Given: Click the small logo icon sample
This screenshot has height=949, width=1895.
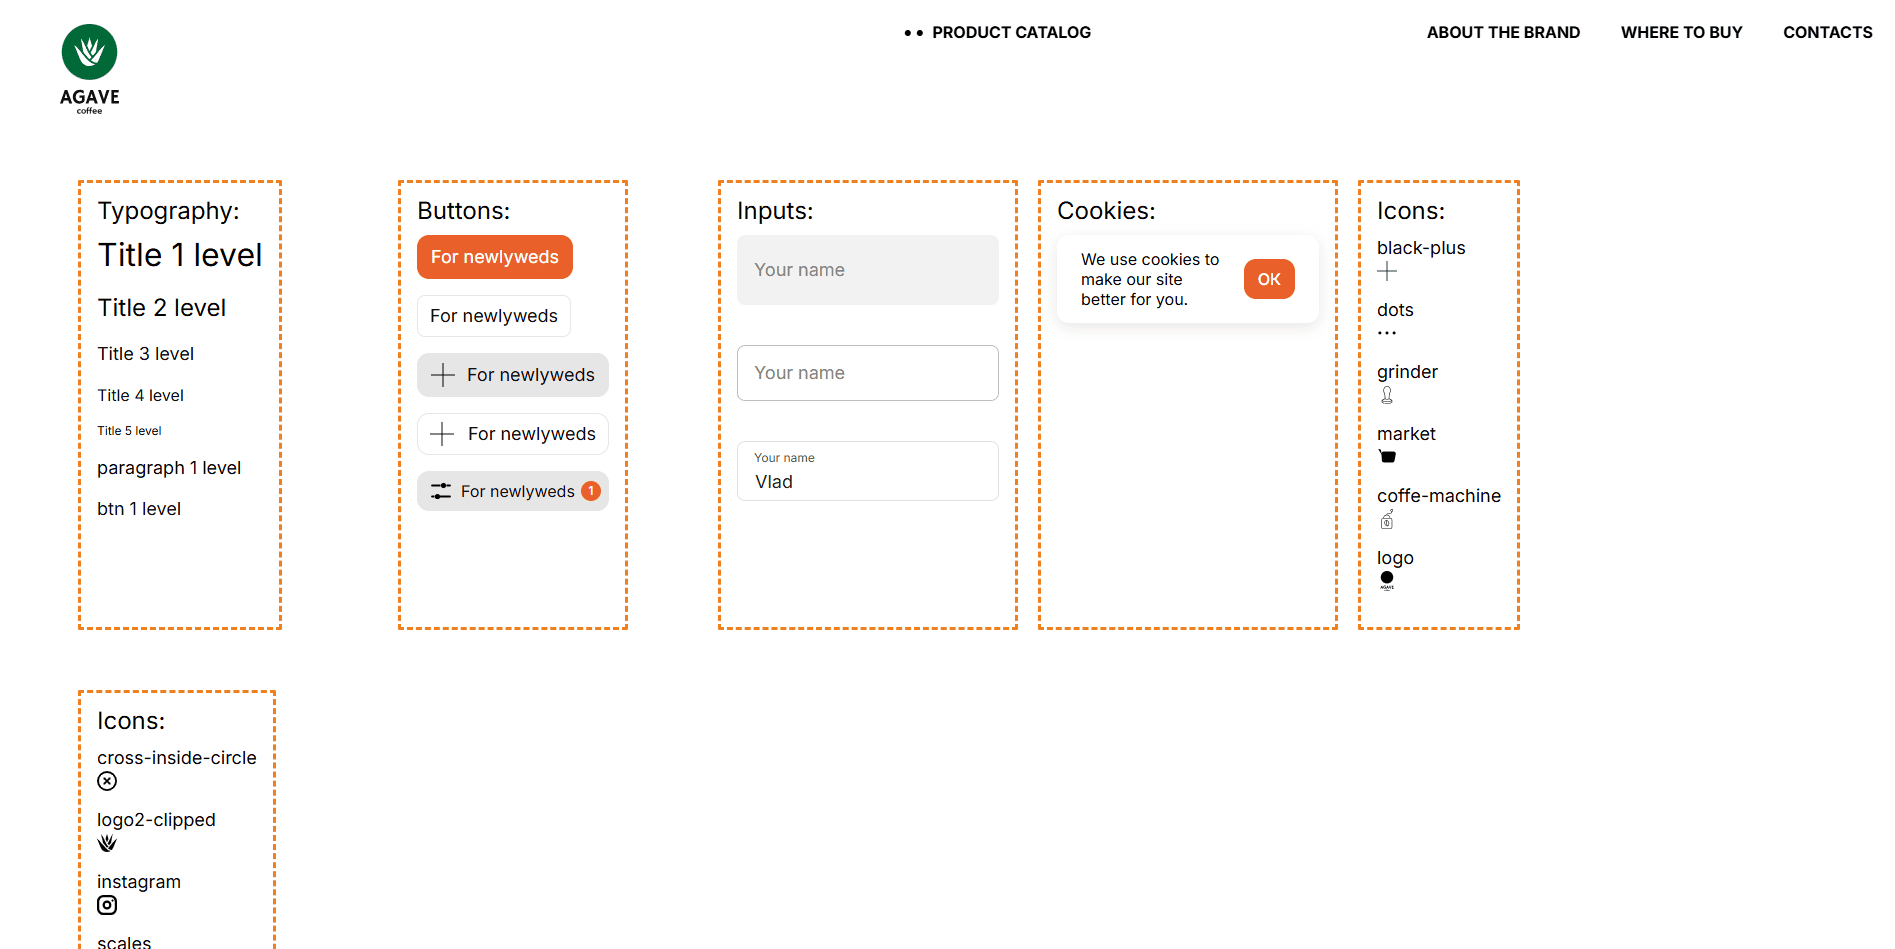Looking at the screenshot, I should click(1387, 580).
